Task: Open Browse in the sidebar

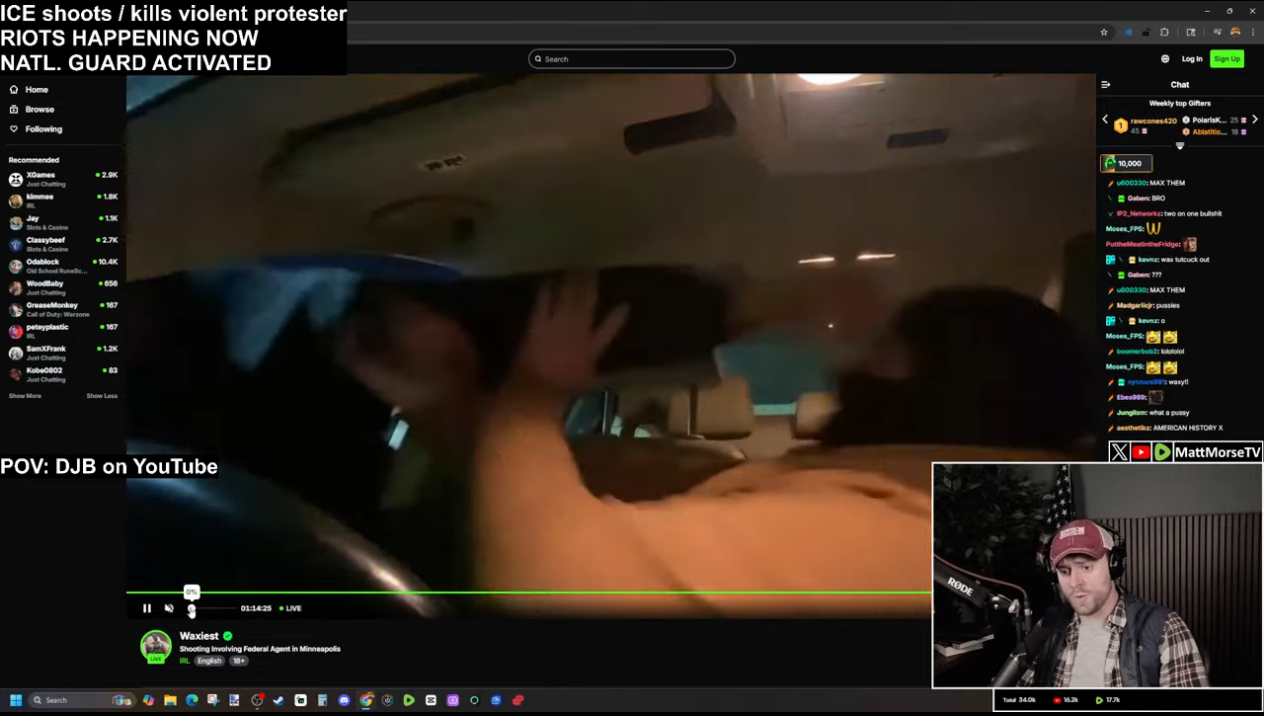Action: 39,109
